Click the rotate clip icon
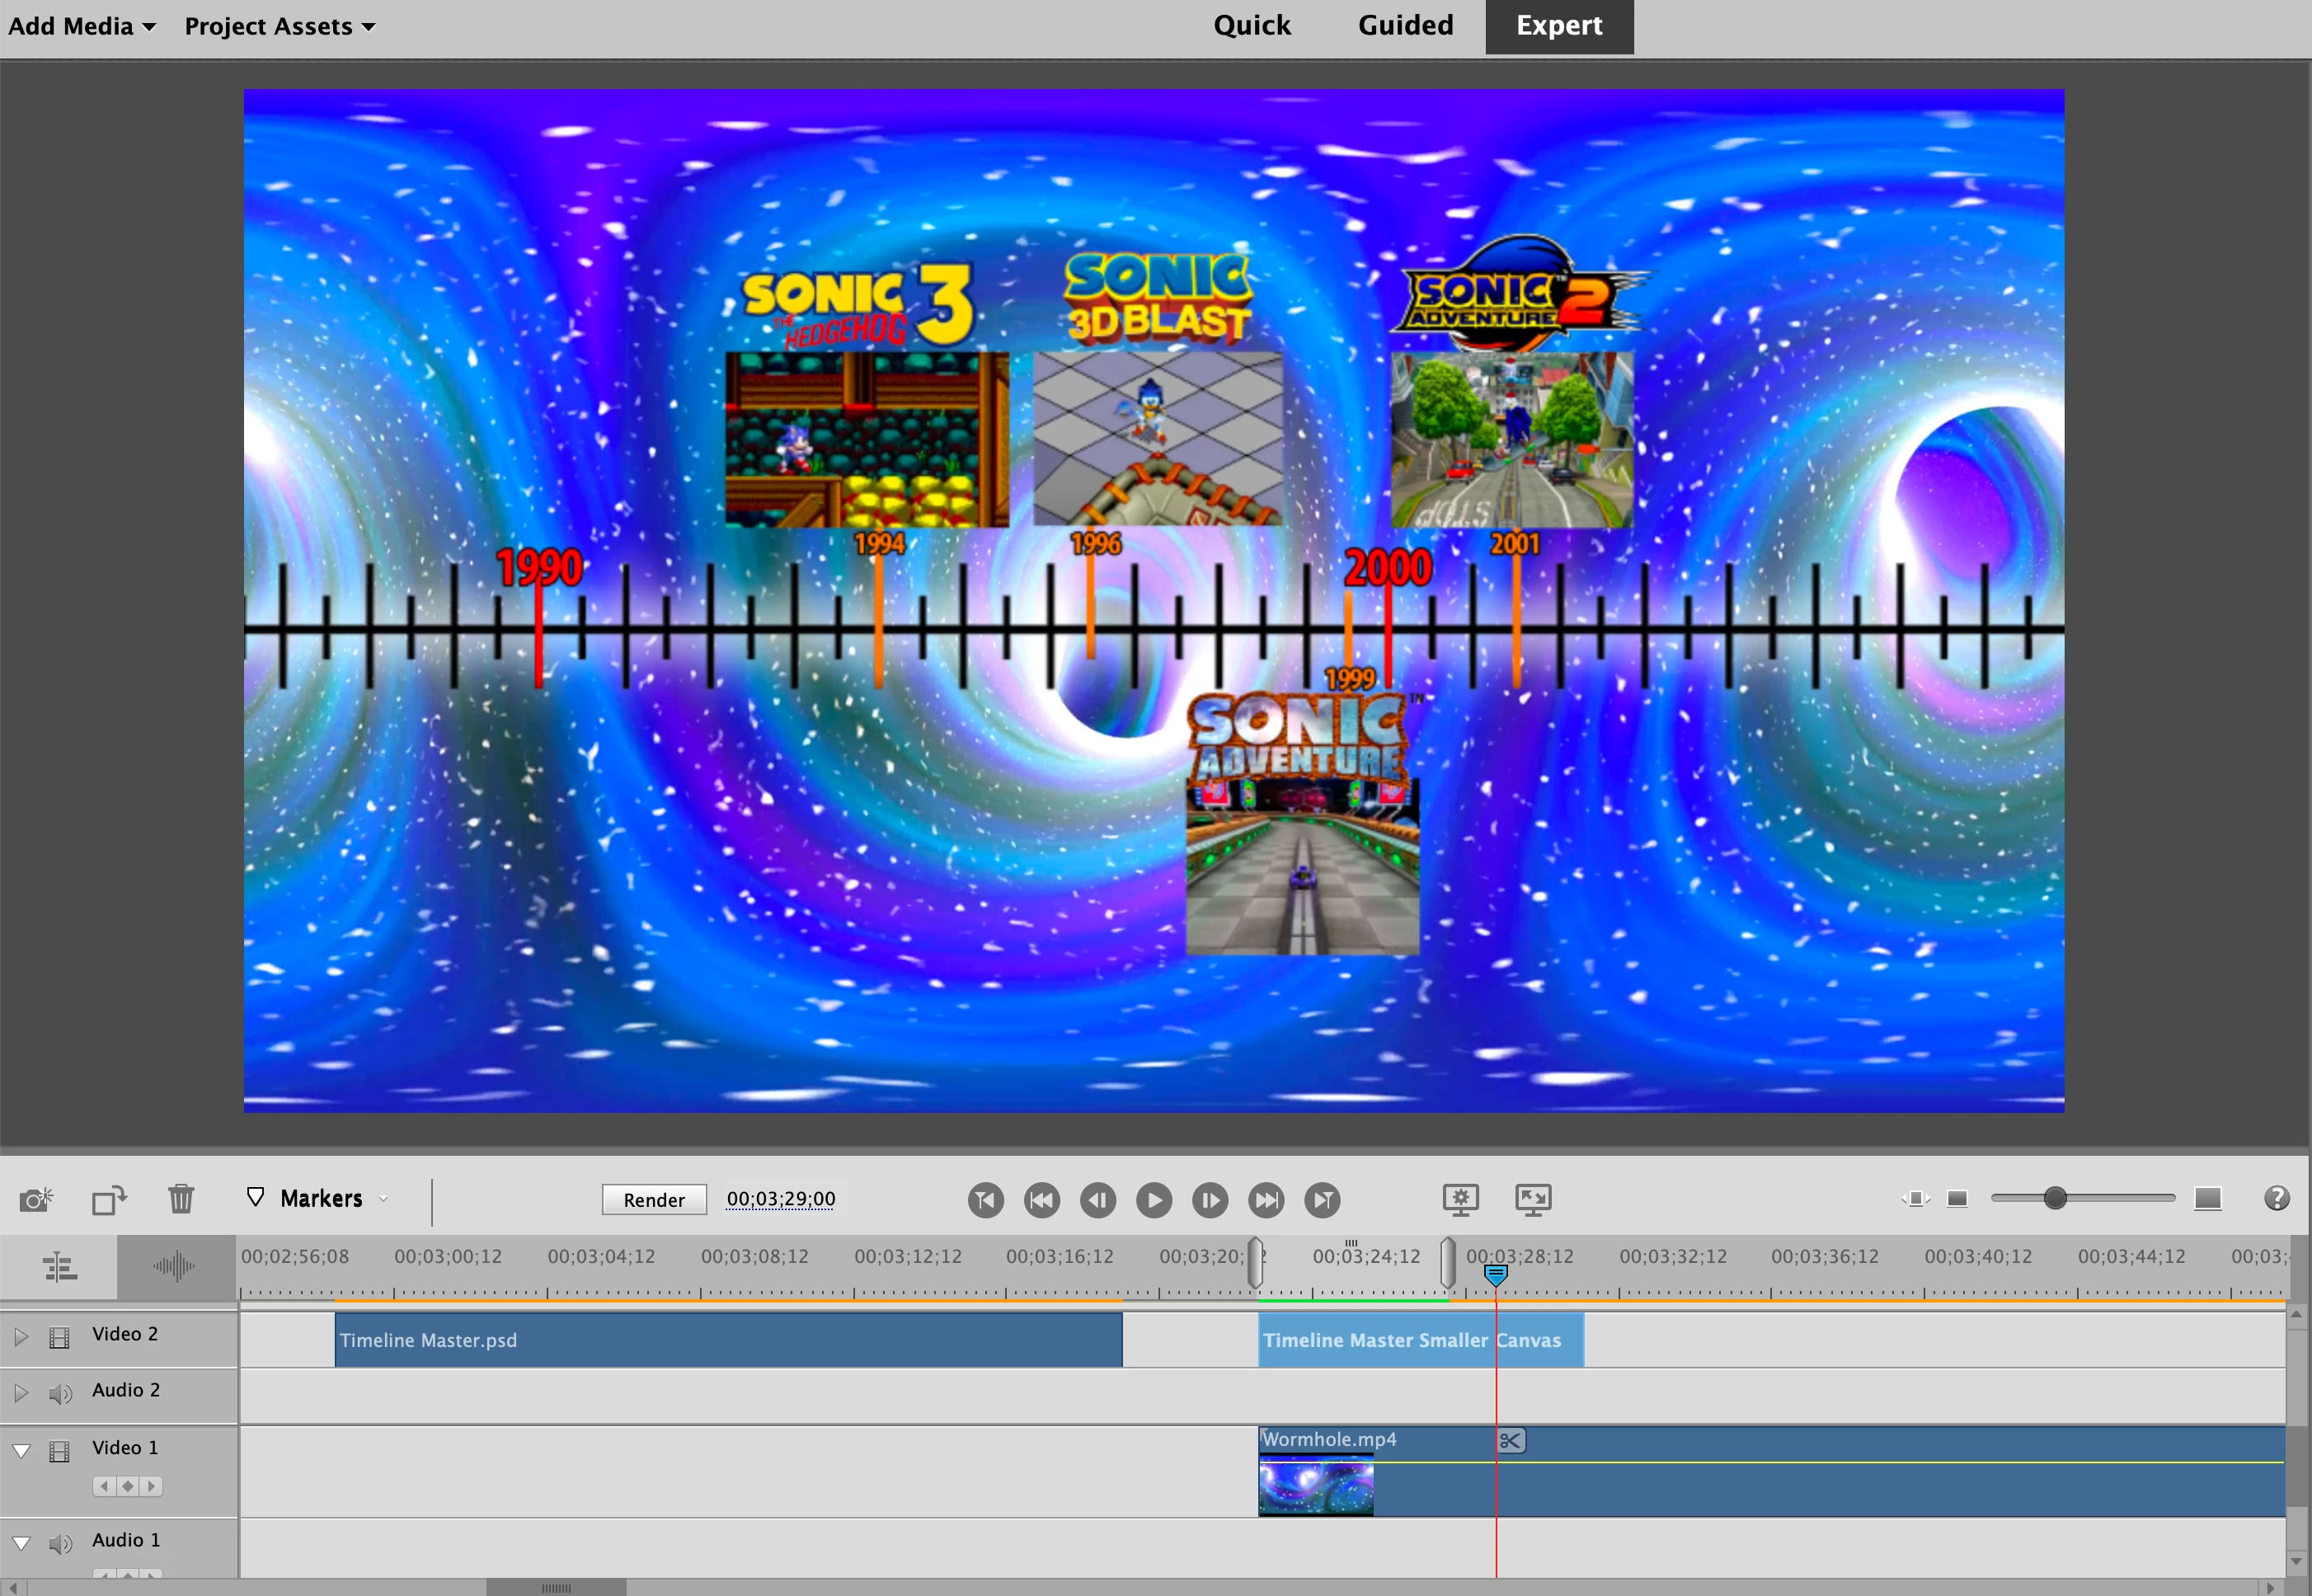 click(x=109, y=1199)
